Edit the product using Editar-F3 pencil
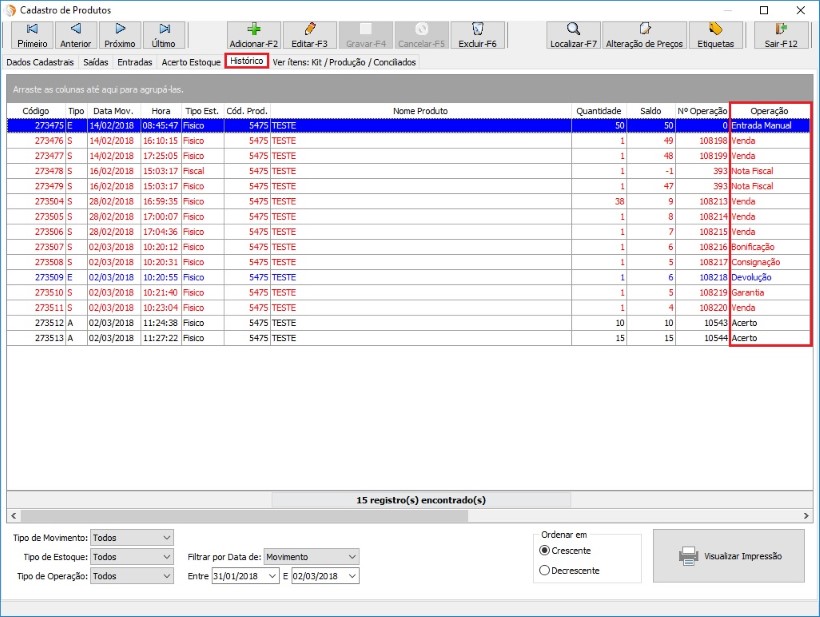 (309, 35)
